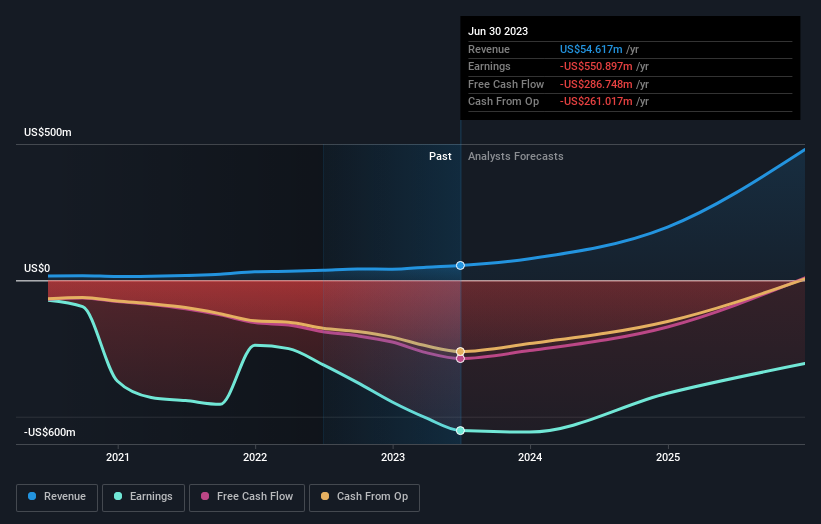Select the Cash From Op data point marker

(460, 351)
